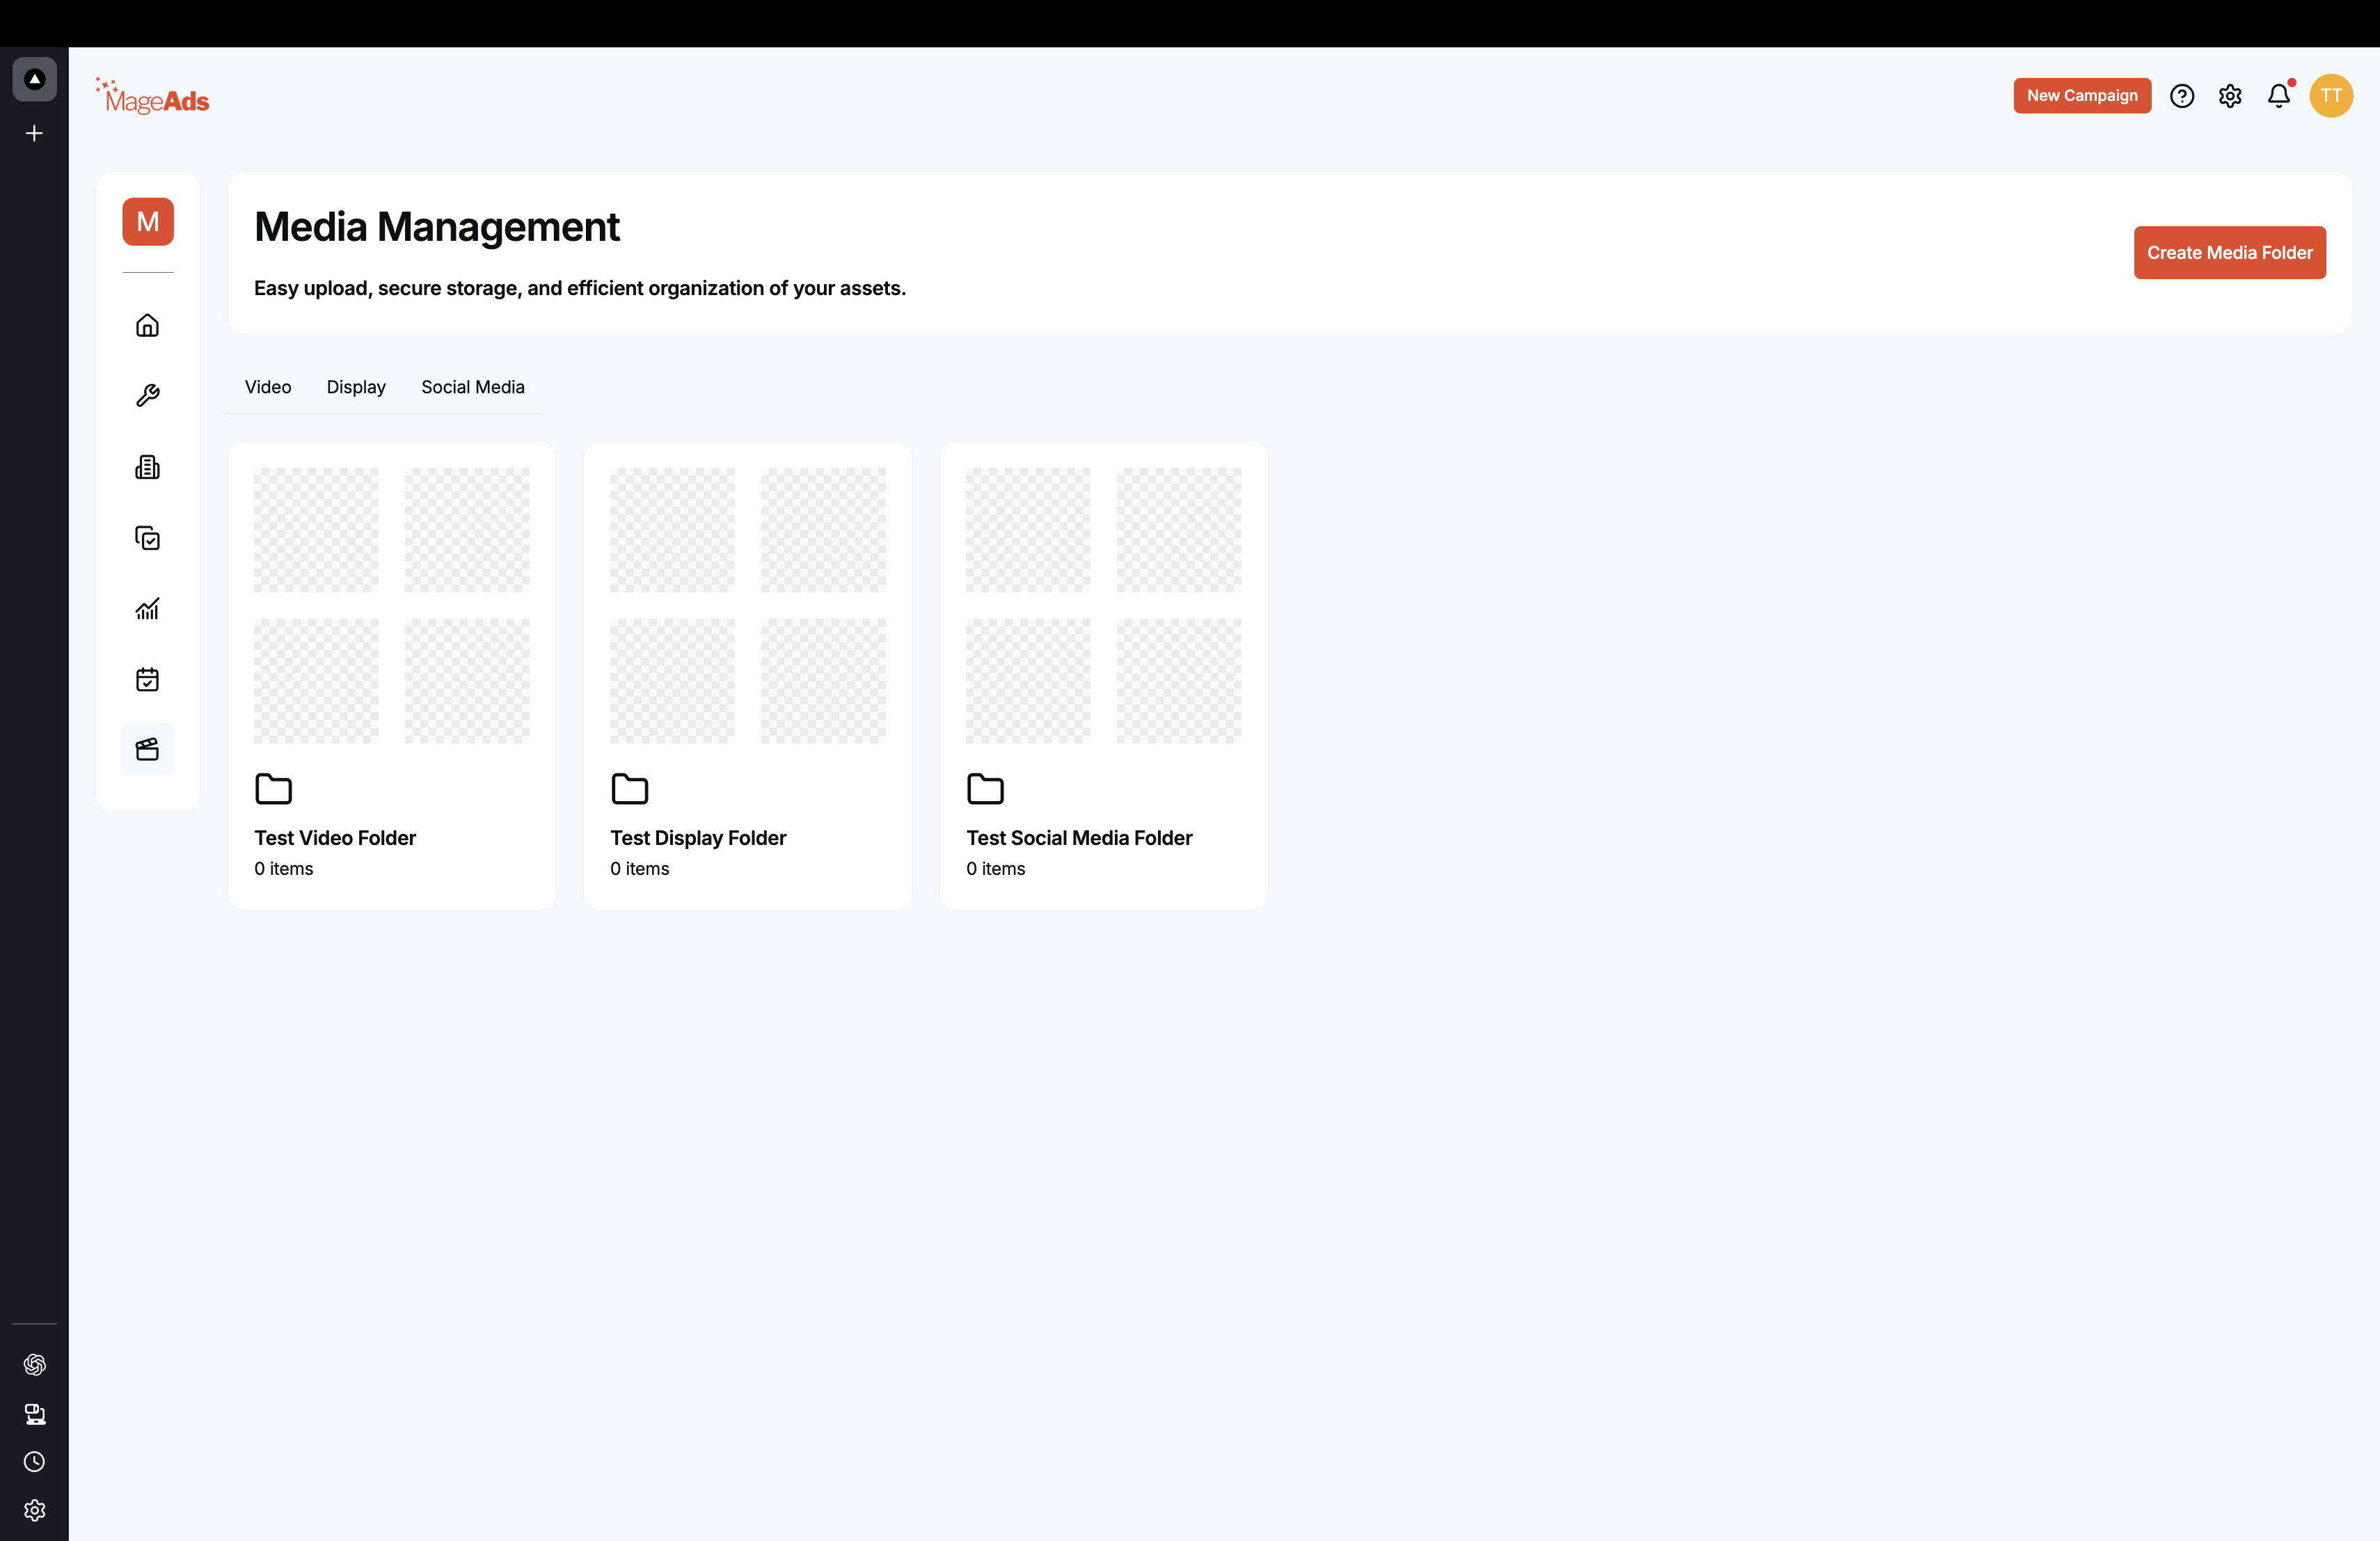Screen dimensions: 2380x1541
Task: Open the Test Display Folder title
Action: point(698,838)
